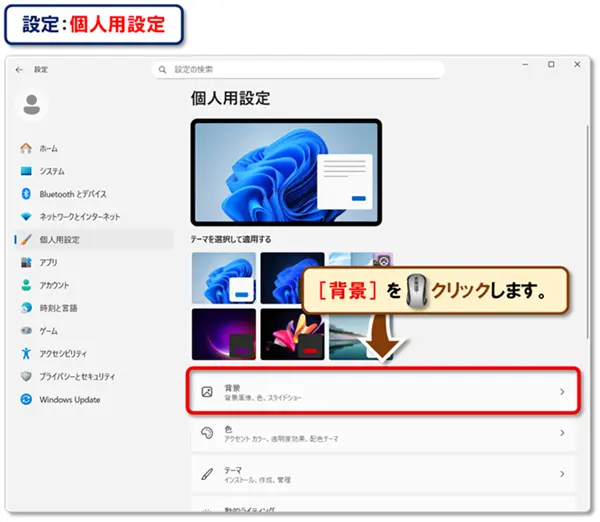Click the Bluetooth icon in sidebar

coord(26,194)
